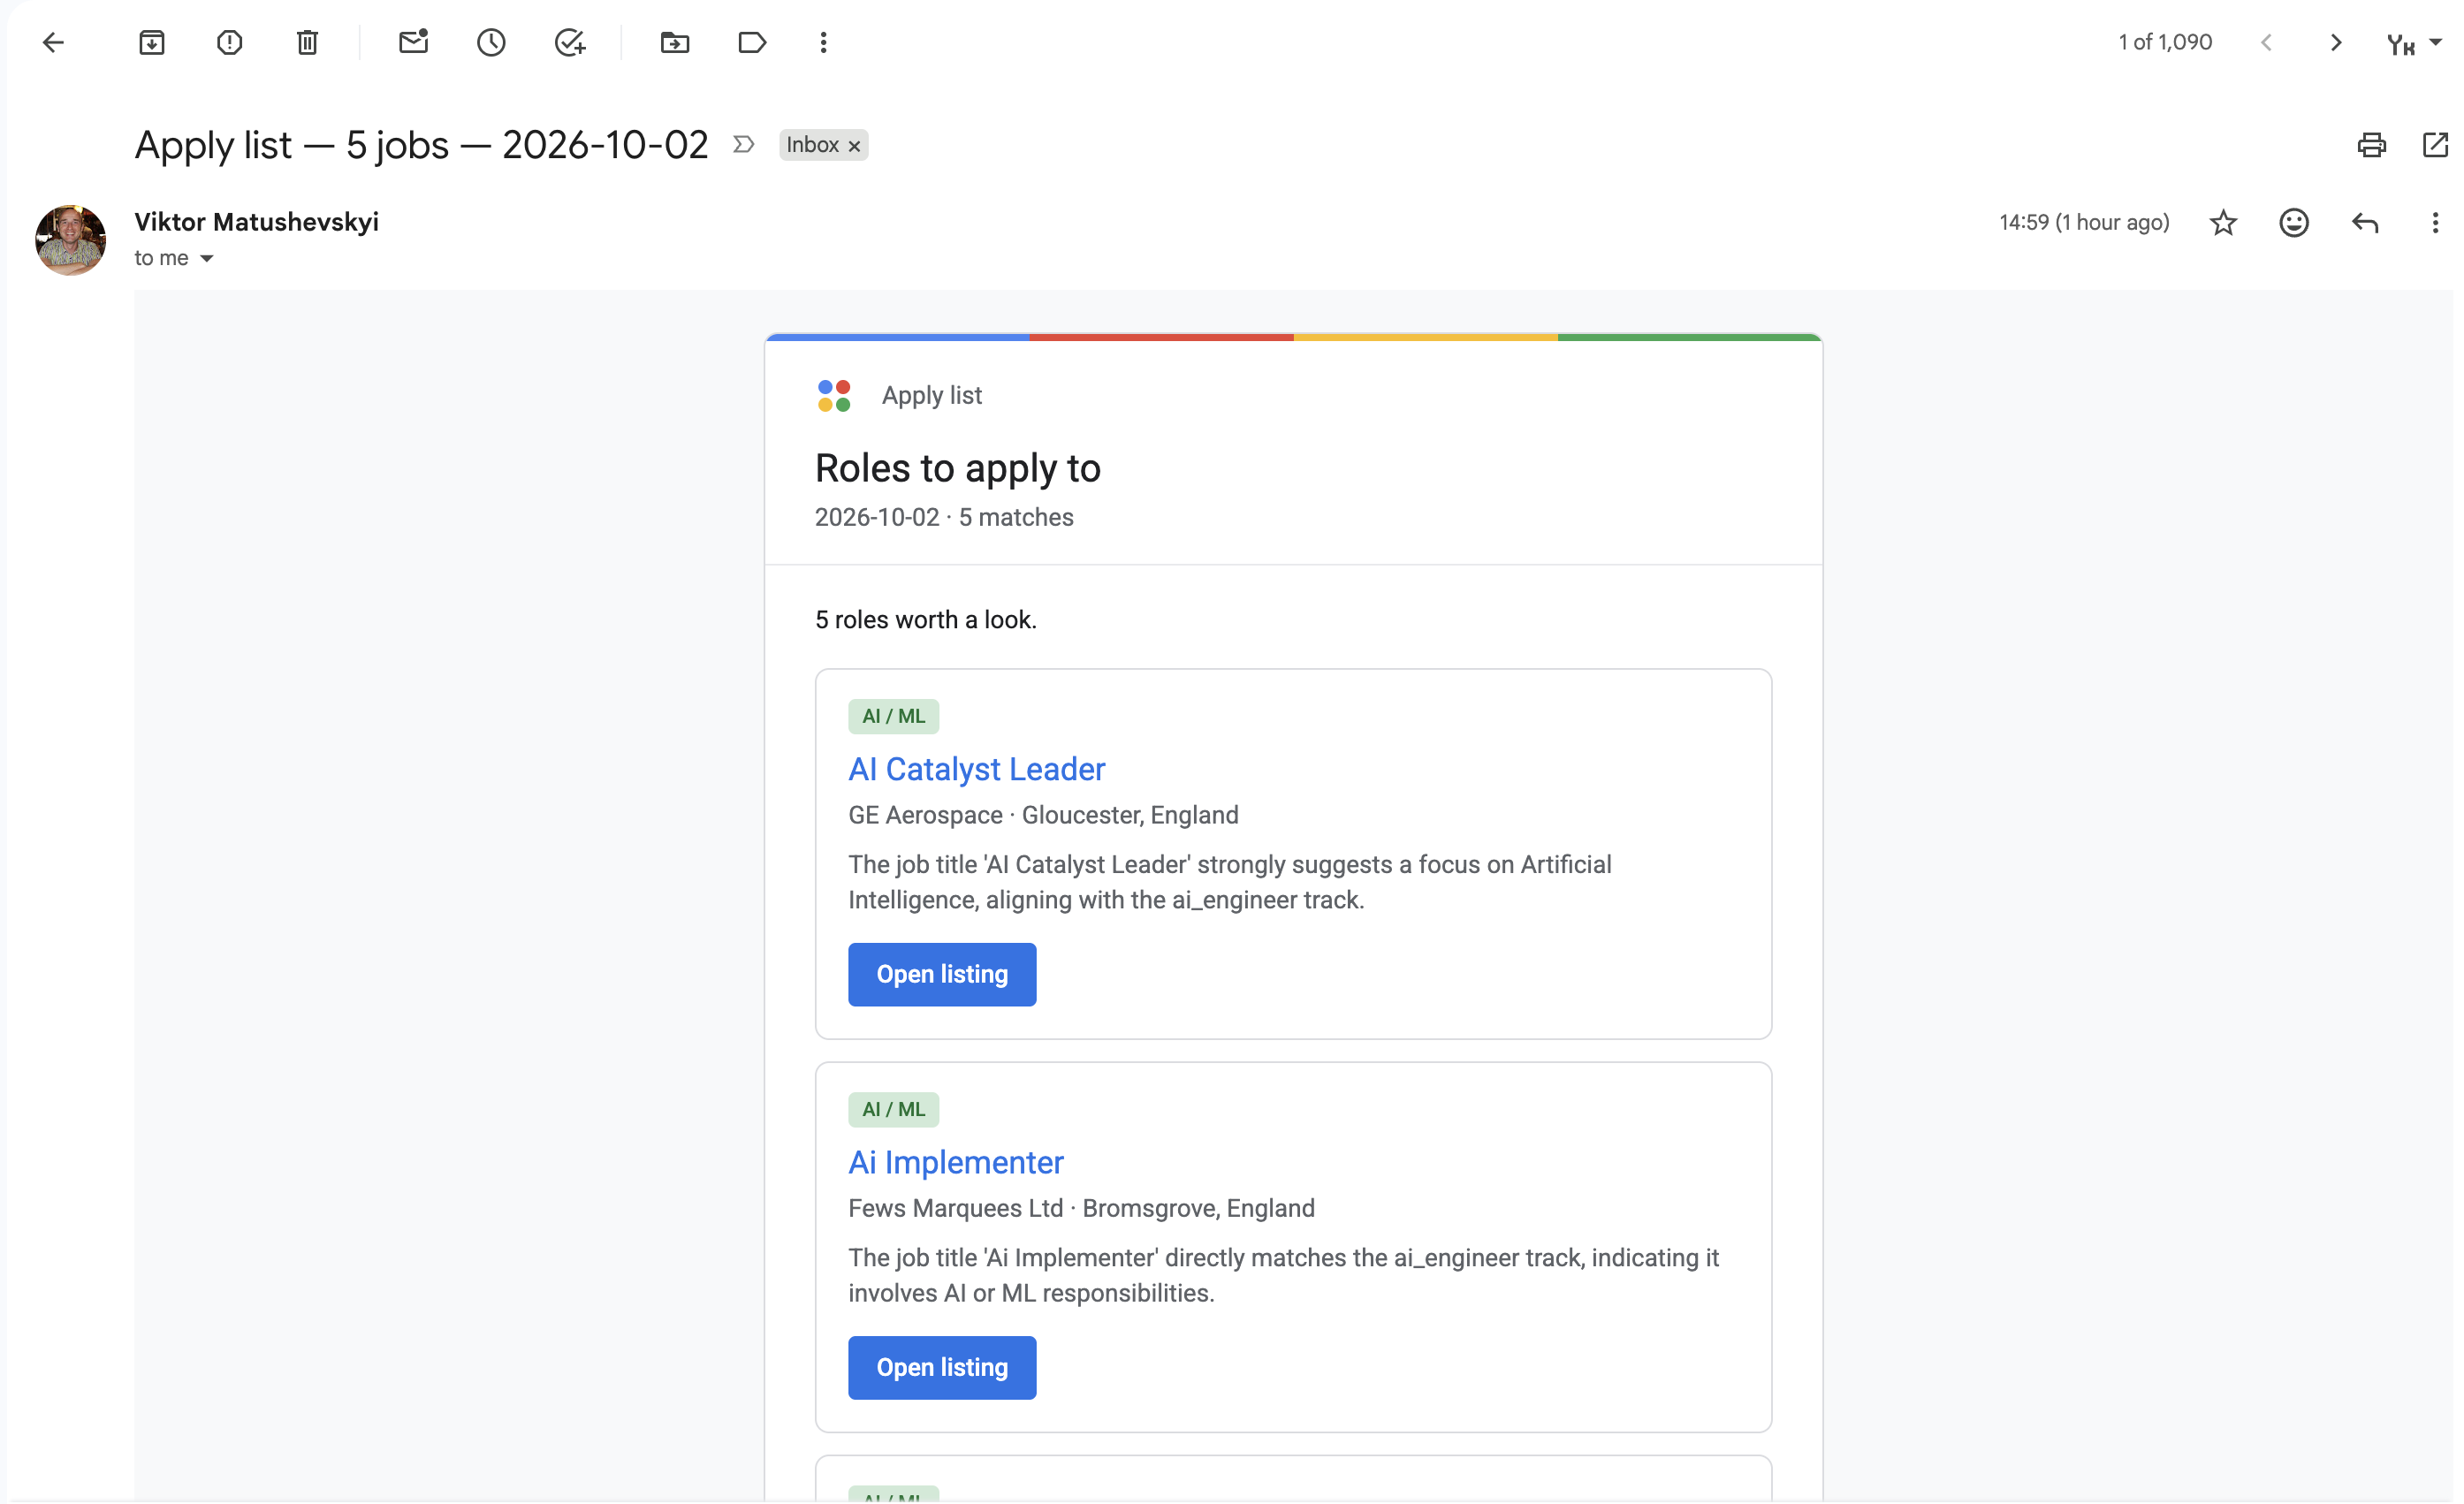
Task: Open the AI Catalyst Leader job link
Action: point(976,769)
